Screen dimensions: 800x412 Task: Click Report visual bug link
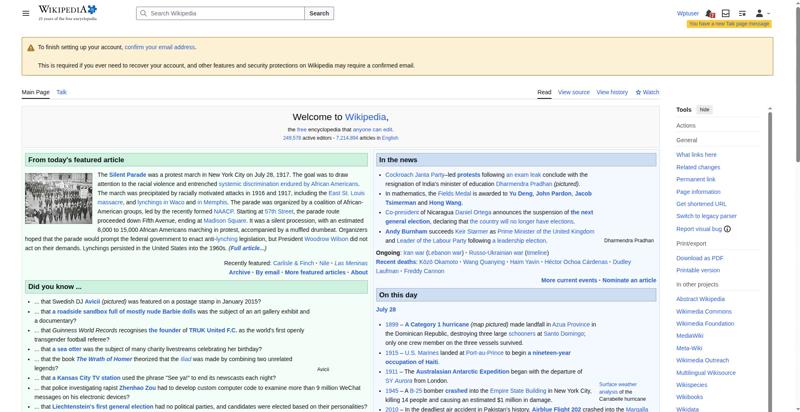[x=699, y=229]
